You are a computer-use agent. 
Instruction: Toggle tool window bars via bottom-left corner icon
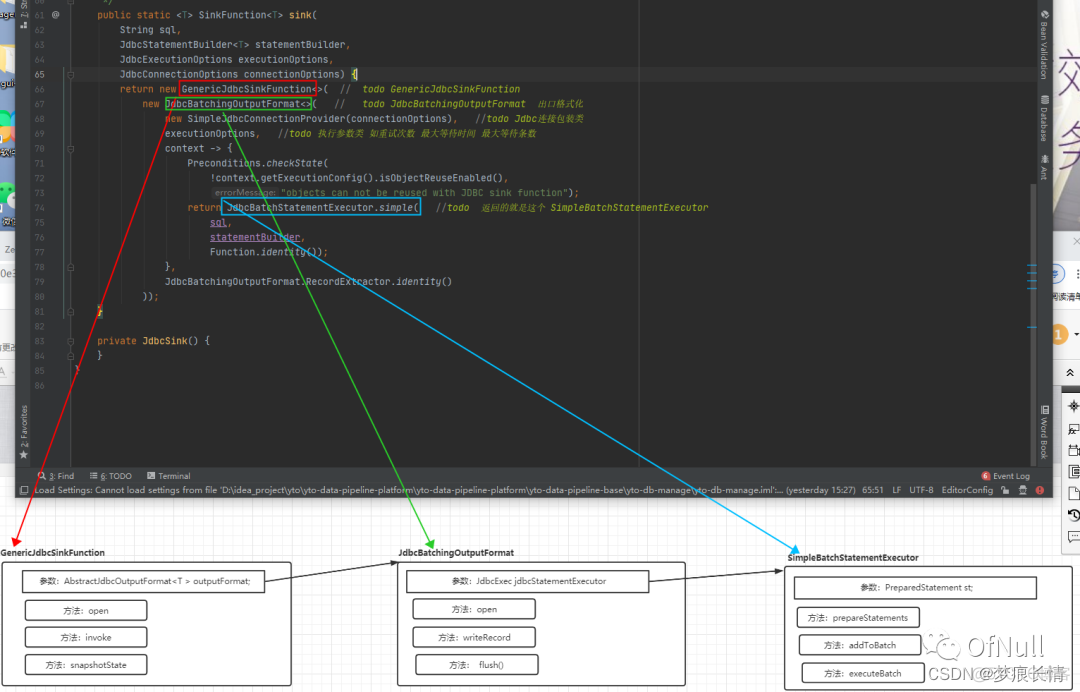tap(24, 490)
